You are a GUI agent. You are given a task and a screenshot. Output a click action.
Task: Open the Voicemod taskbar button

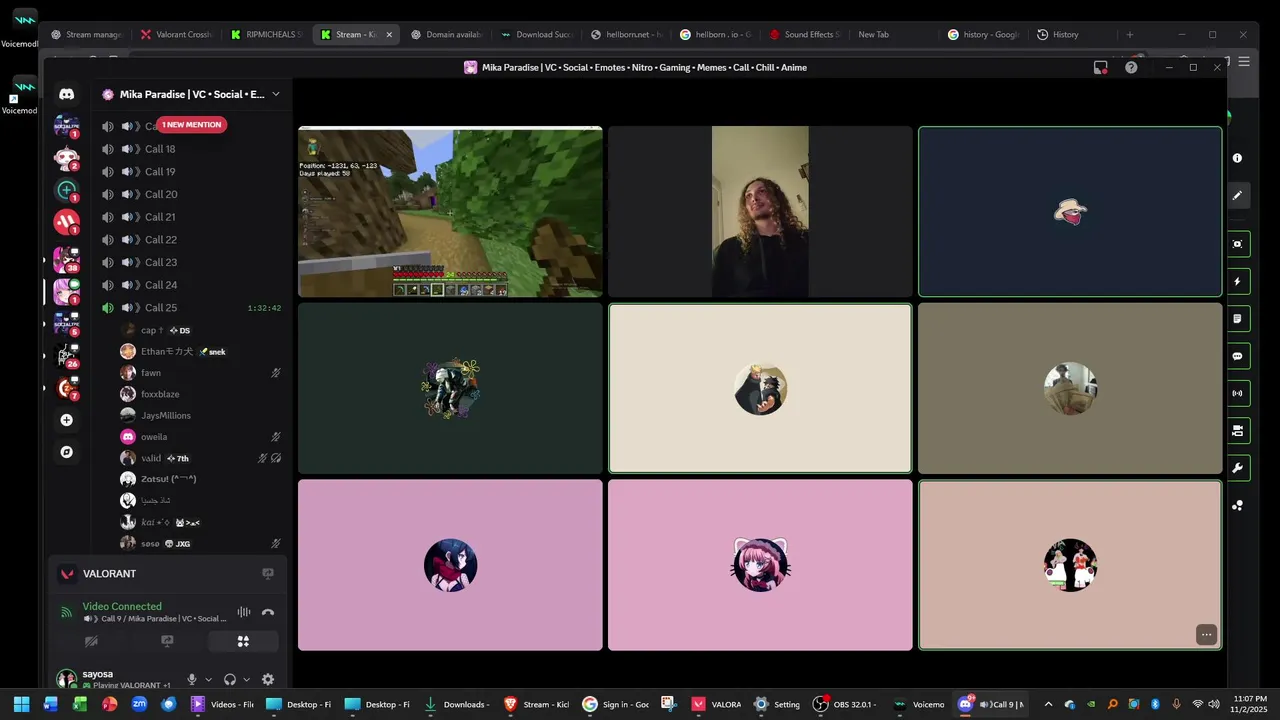pos(920,704)
